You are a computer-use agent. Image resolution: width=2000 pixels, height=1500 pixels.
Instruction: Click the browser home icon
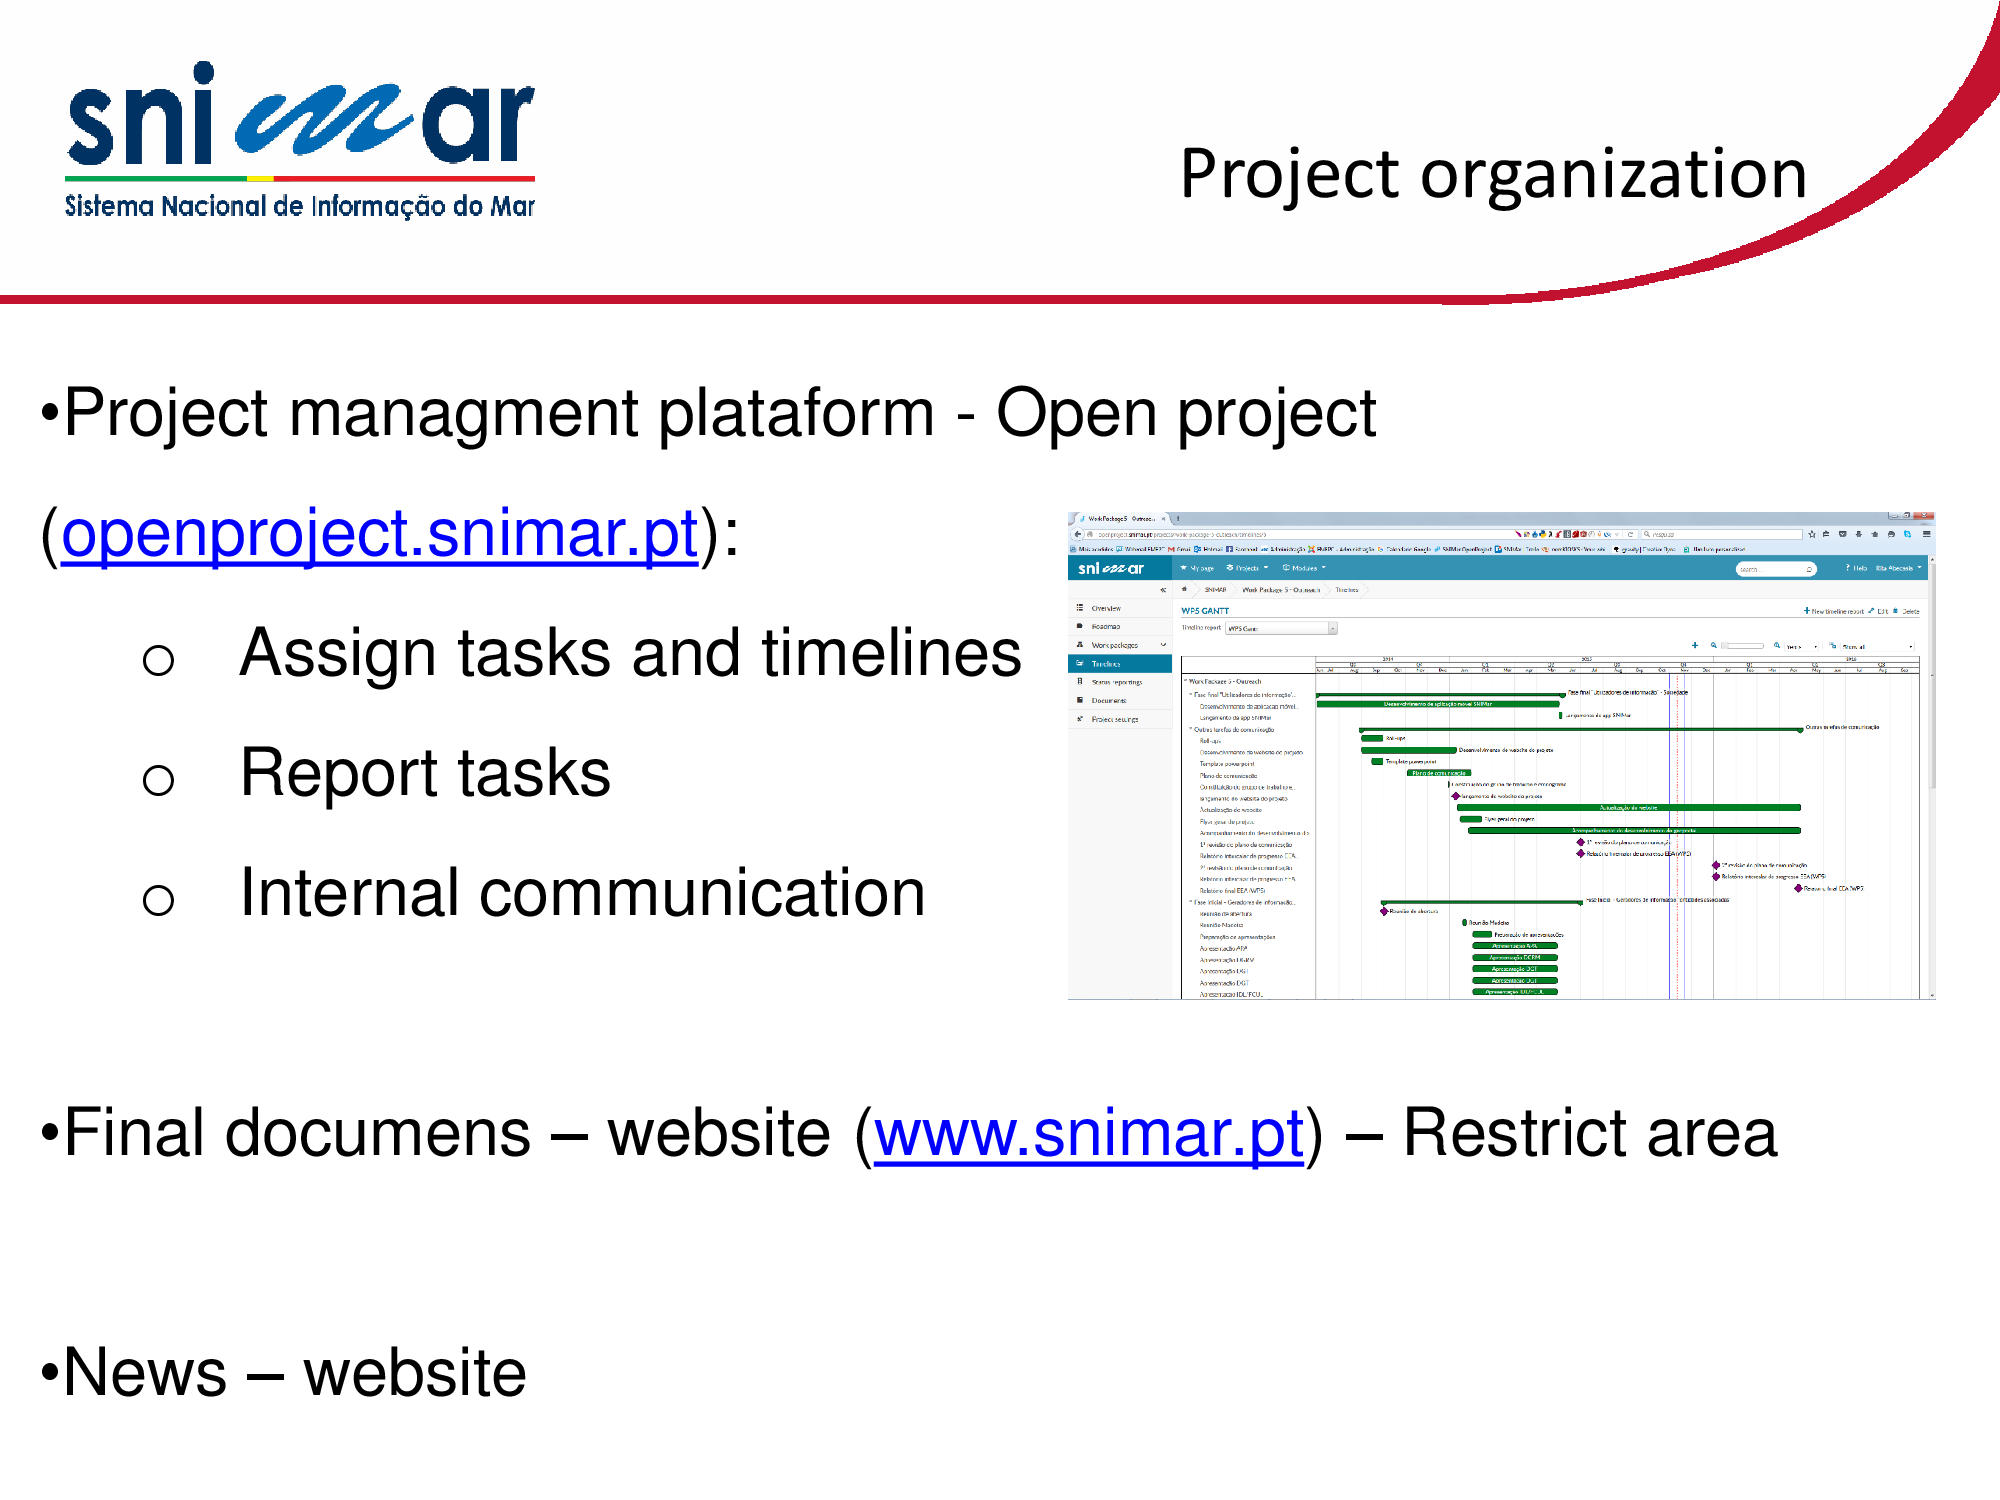1875,534
